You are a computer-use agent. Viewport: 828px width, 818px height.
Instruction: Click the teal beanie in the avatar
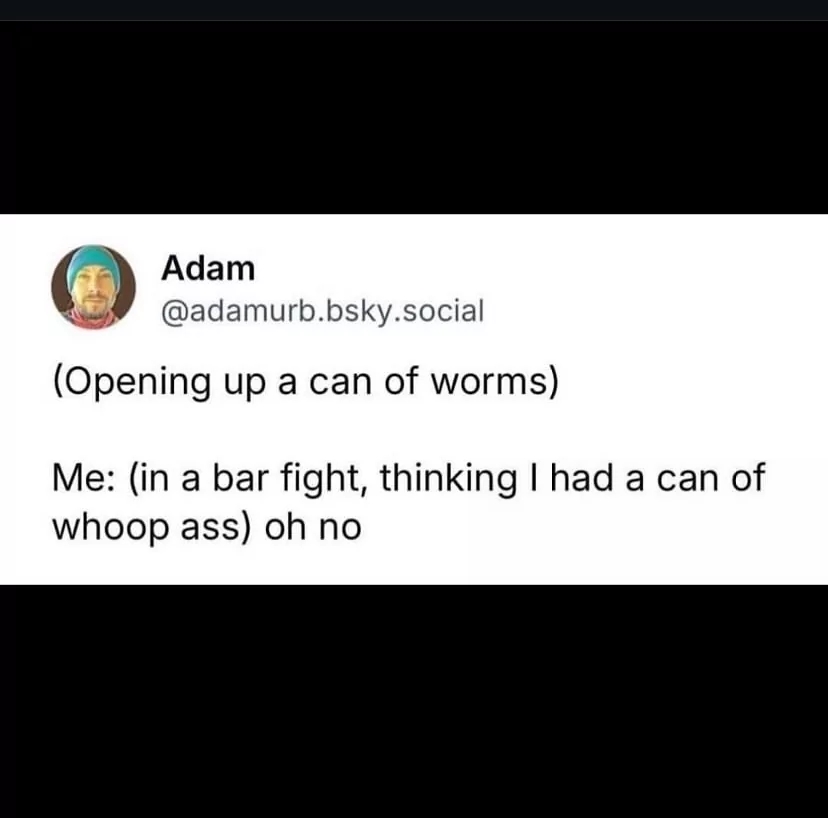94,262
